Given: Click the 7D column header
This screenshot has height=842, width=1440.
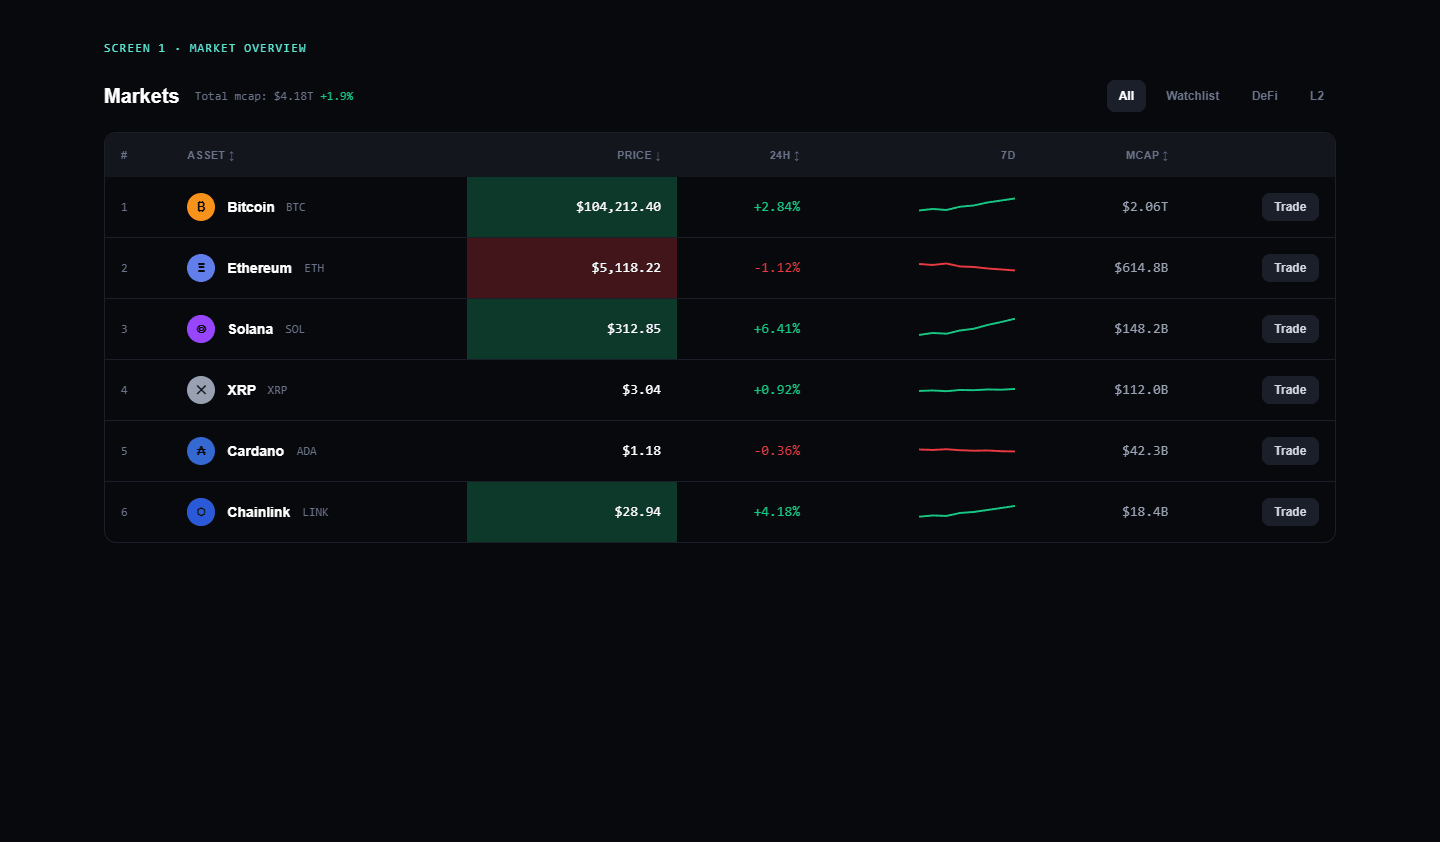Looking at the screenshot, I should point(1008,155).
